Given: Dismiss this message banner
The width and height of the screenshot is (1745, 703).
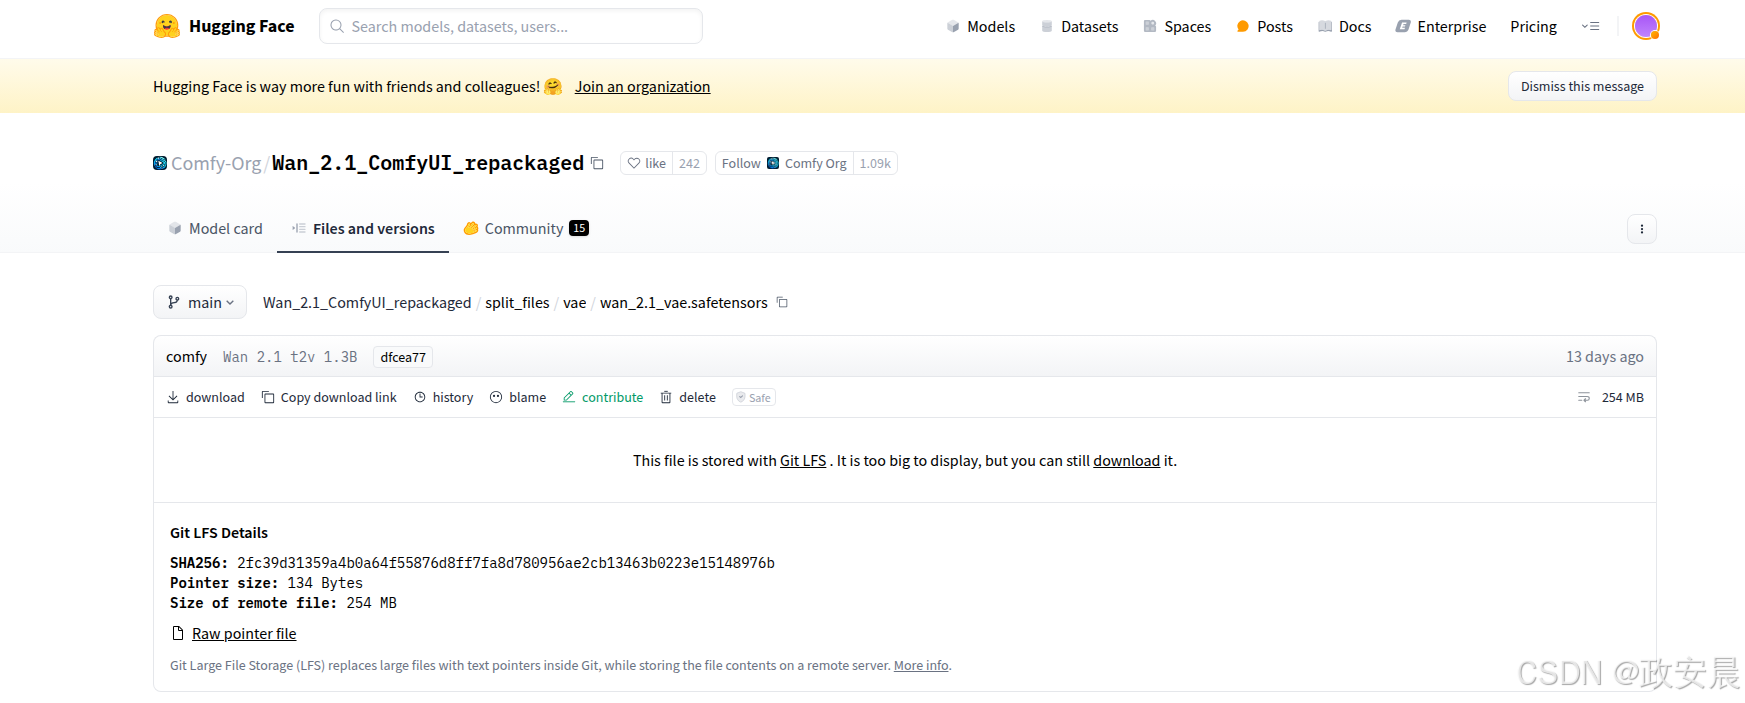Looking at the screenshot, I should pos(1582,86).
